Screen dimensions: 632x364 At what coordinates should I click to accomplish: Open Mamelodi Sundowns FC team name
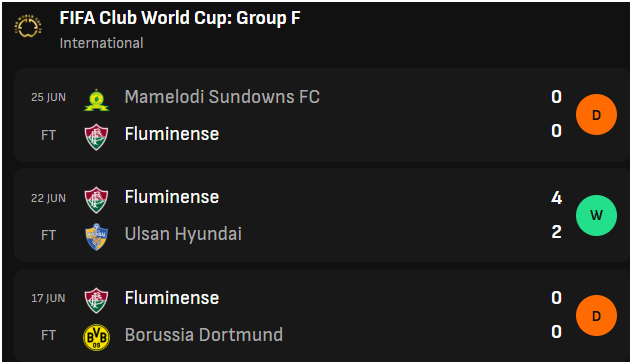click(x=222, y=97)
